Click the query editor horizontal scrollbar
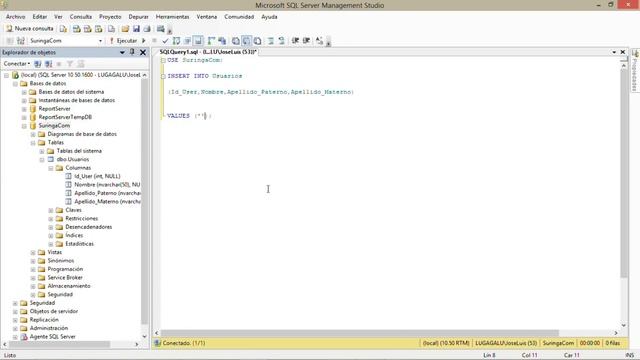Screen dimensions: 640x360 pos(359,333)
